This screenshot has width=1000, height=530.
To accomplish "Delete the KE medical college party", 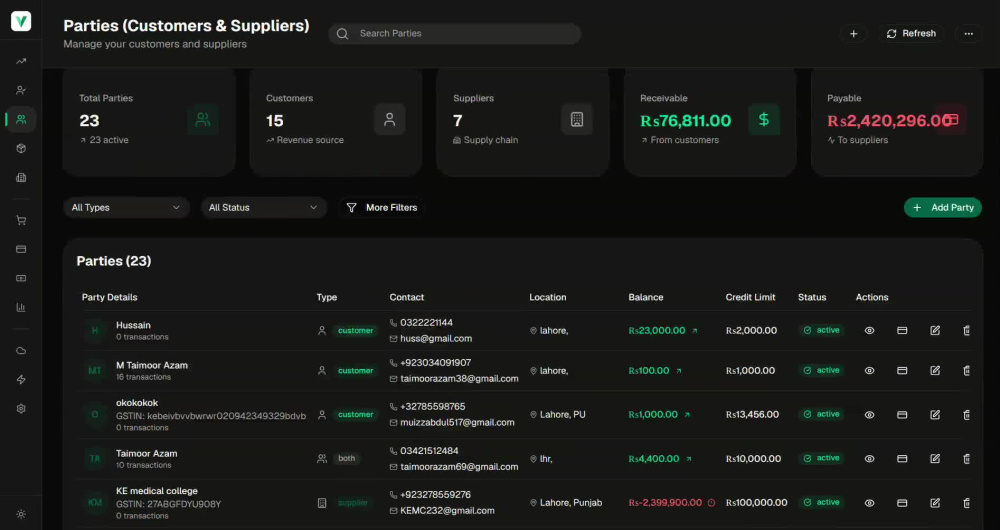I will [966, 503].
